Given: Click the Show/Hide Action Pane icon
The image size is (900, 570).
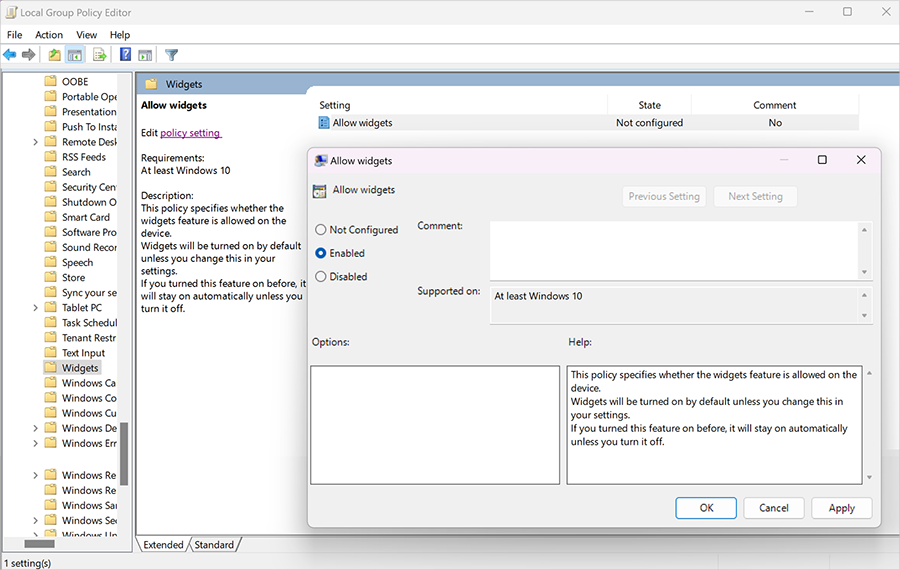Looking at the screenshot, I should pyautogui.click(x=145, y=55).
